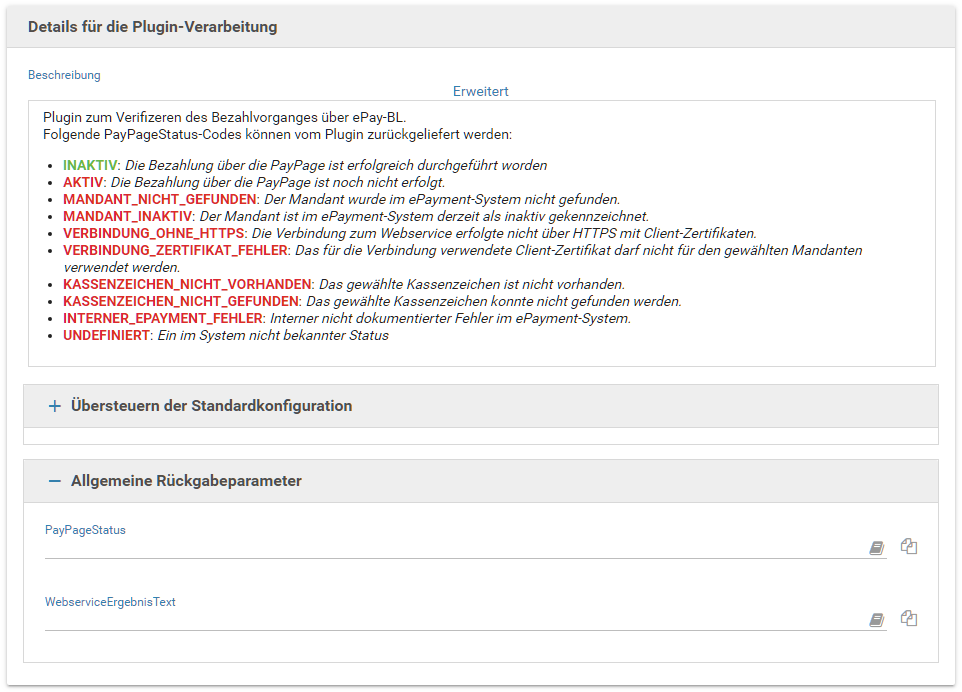Image resolution: width=962 pixels, height=692 pixels.
Task: Expand the Übersteuern der Standardkonfiguration section title
Action: click(x=211, y=406)
